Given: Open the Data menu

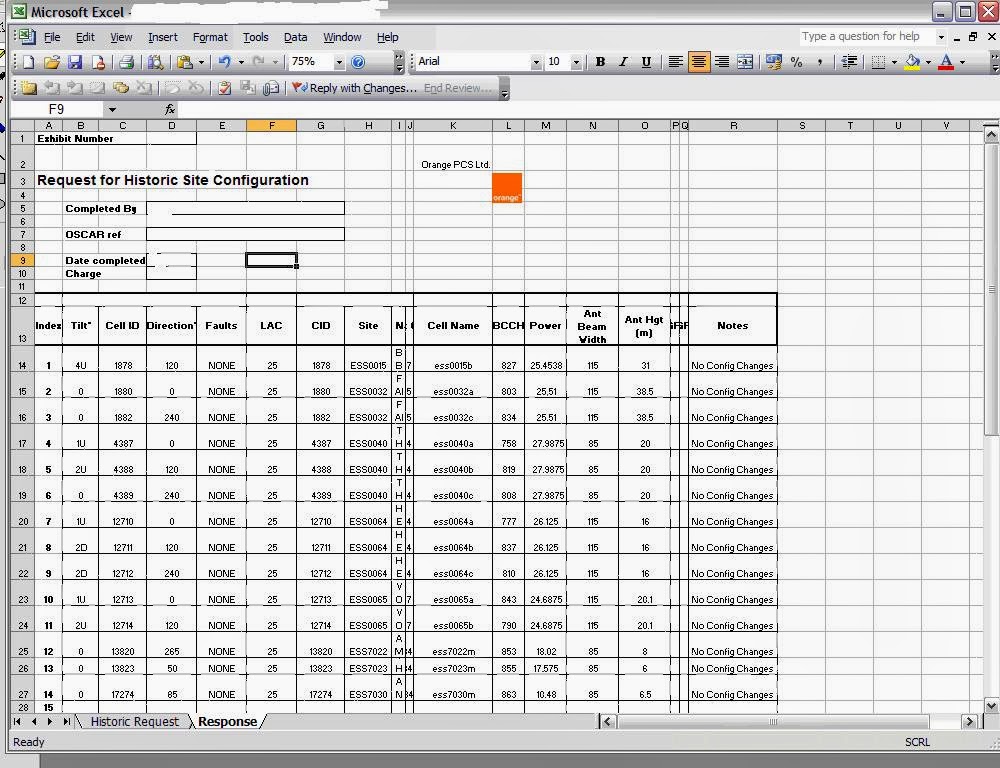Looking at the screenshot, I should [295, 37].
